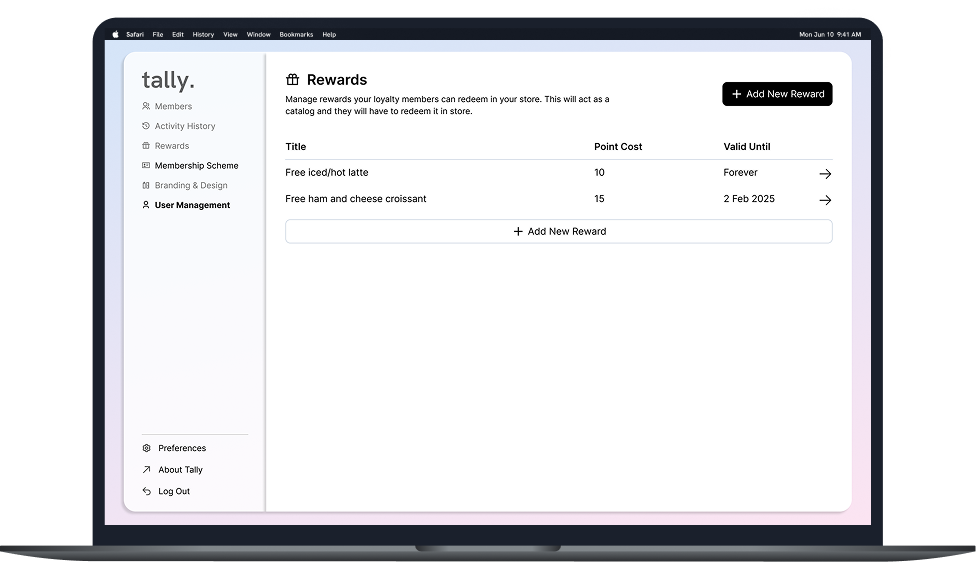The width and height of the screenshot is (976, 562).
Task: Open the Bookmarks menu in menu bar
Action: (x=296, y=35)
